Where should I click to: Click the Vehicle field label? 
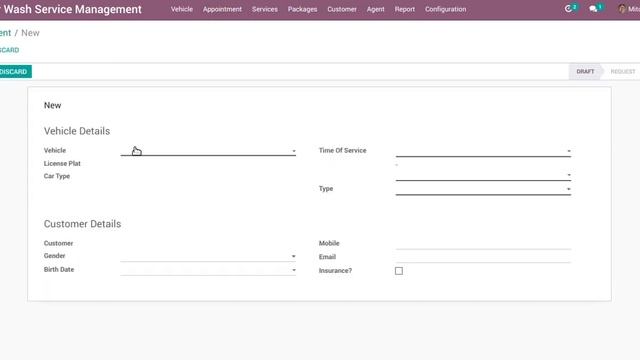[x=55, y=150]
